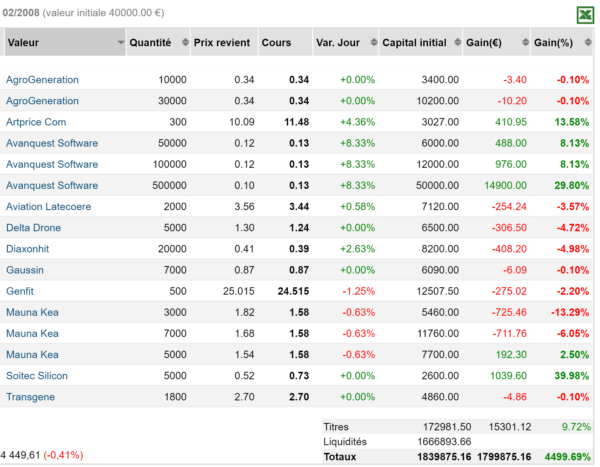Sort by Valeur column dropdown arrow

pos(121,42)
